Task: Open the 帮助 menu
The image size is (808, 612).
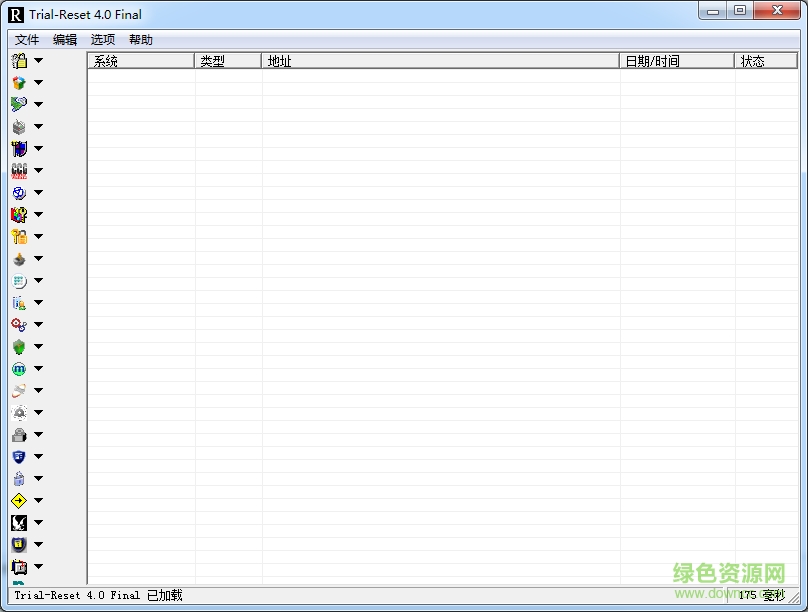Action: coord(139,39)
